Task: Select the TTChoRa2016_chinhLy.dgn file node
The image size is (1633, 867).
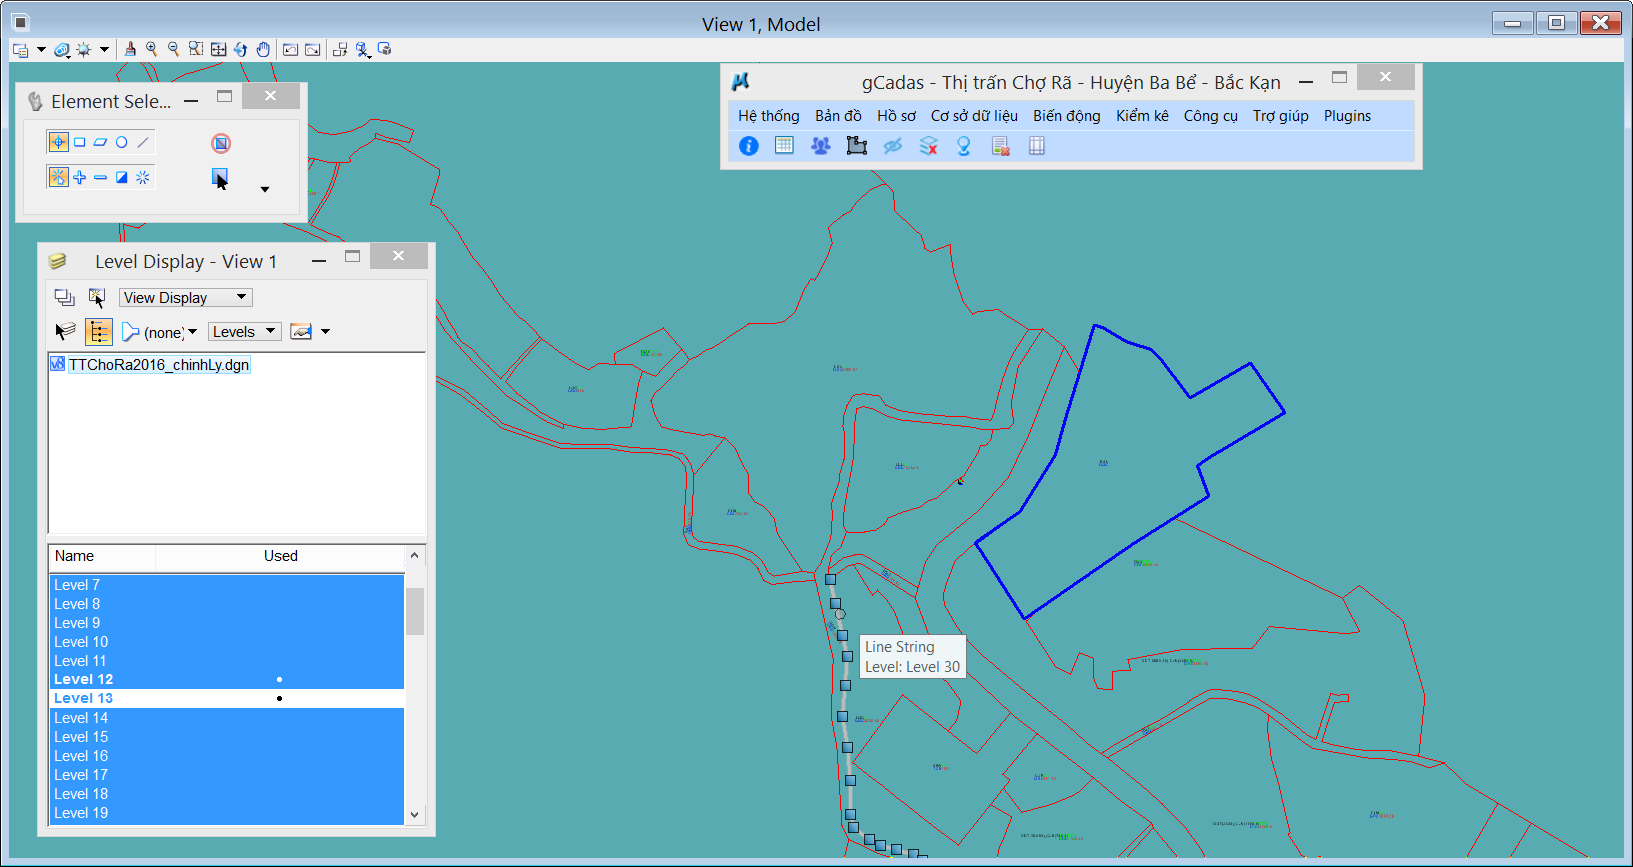Action: (158, 365)
